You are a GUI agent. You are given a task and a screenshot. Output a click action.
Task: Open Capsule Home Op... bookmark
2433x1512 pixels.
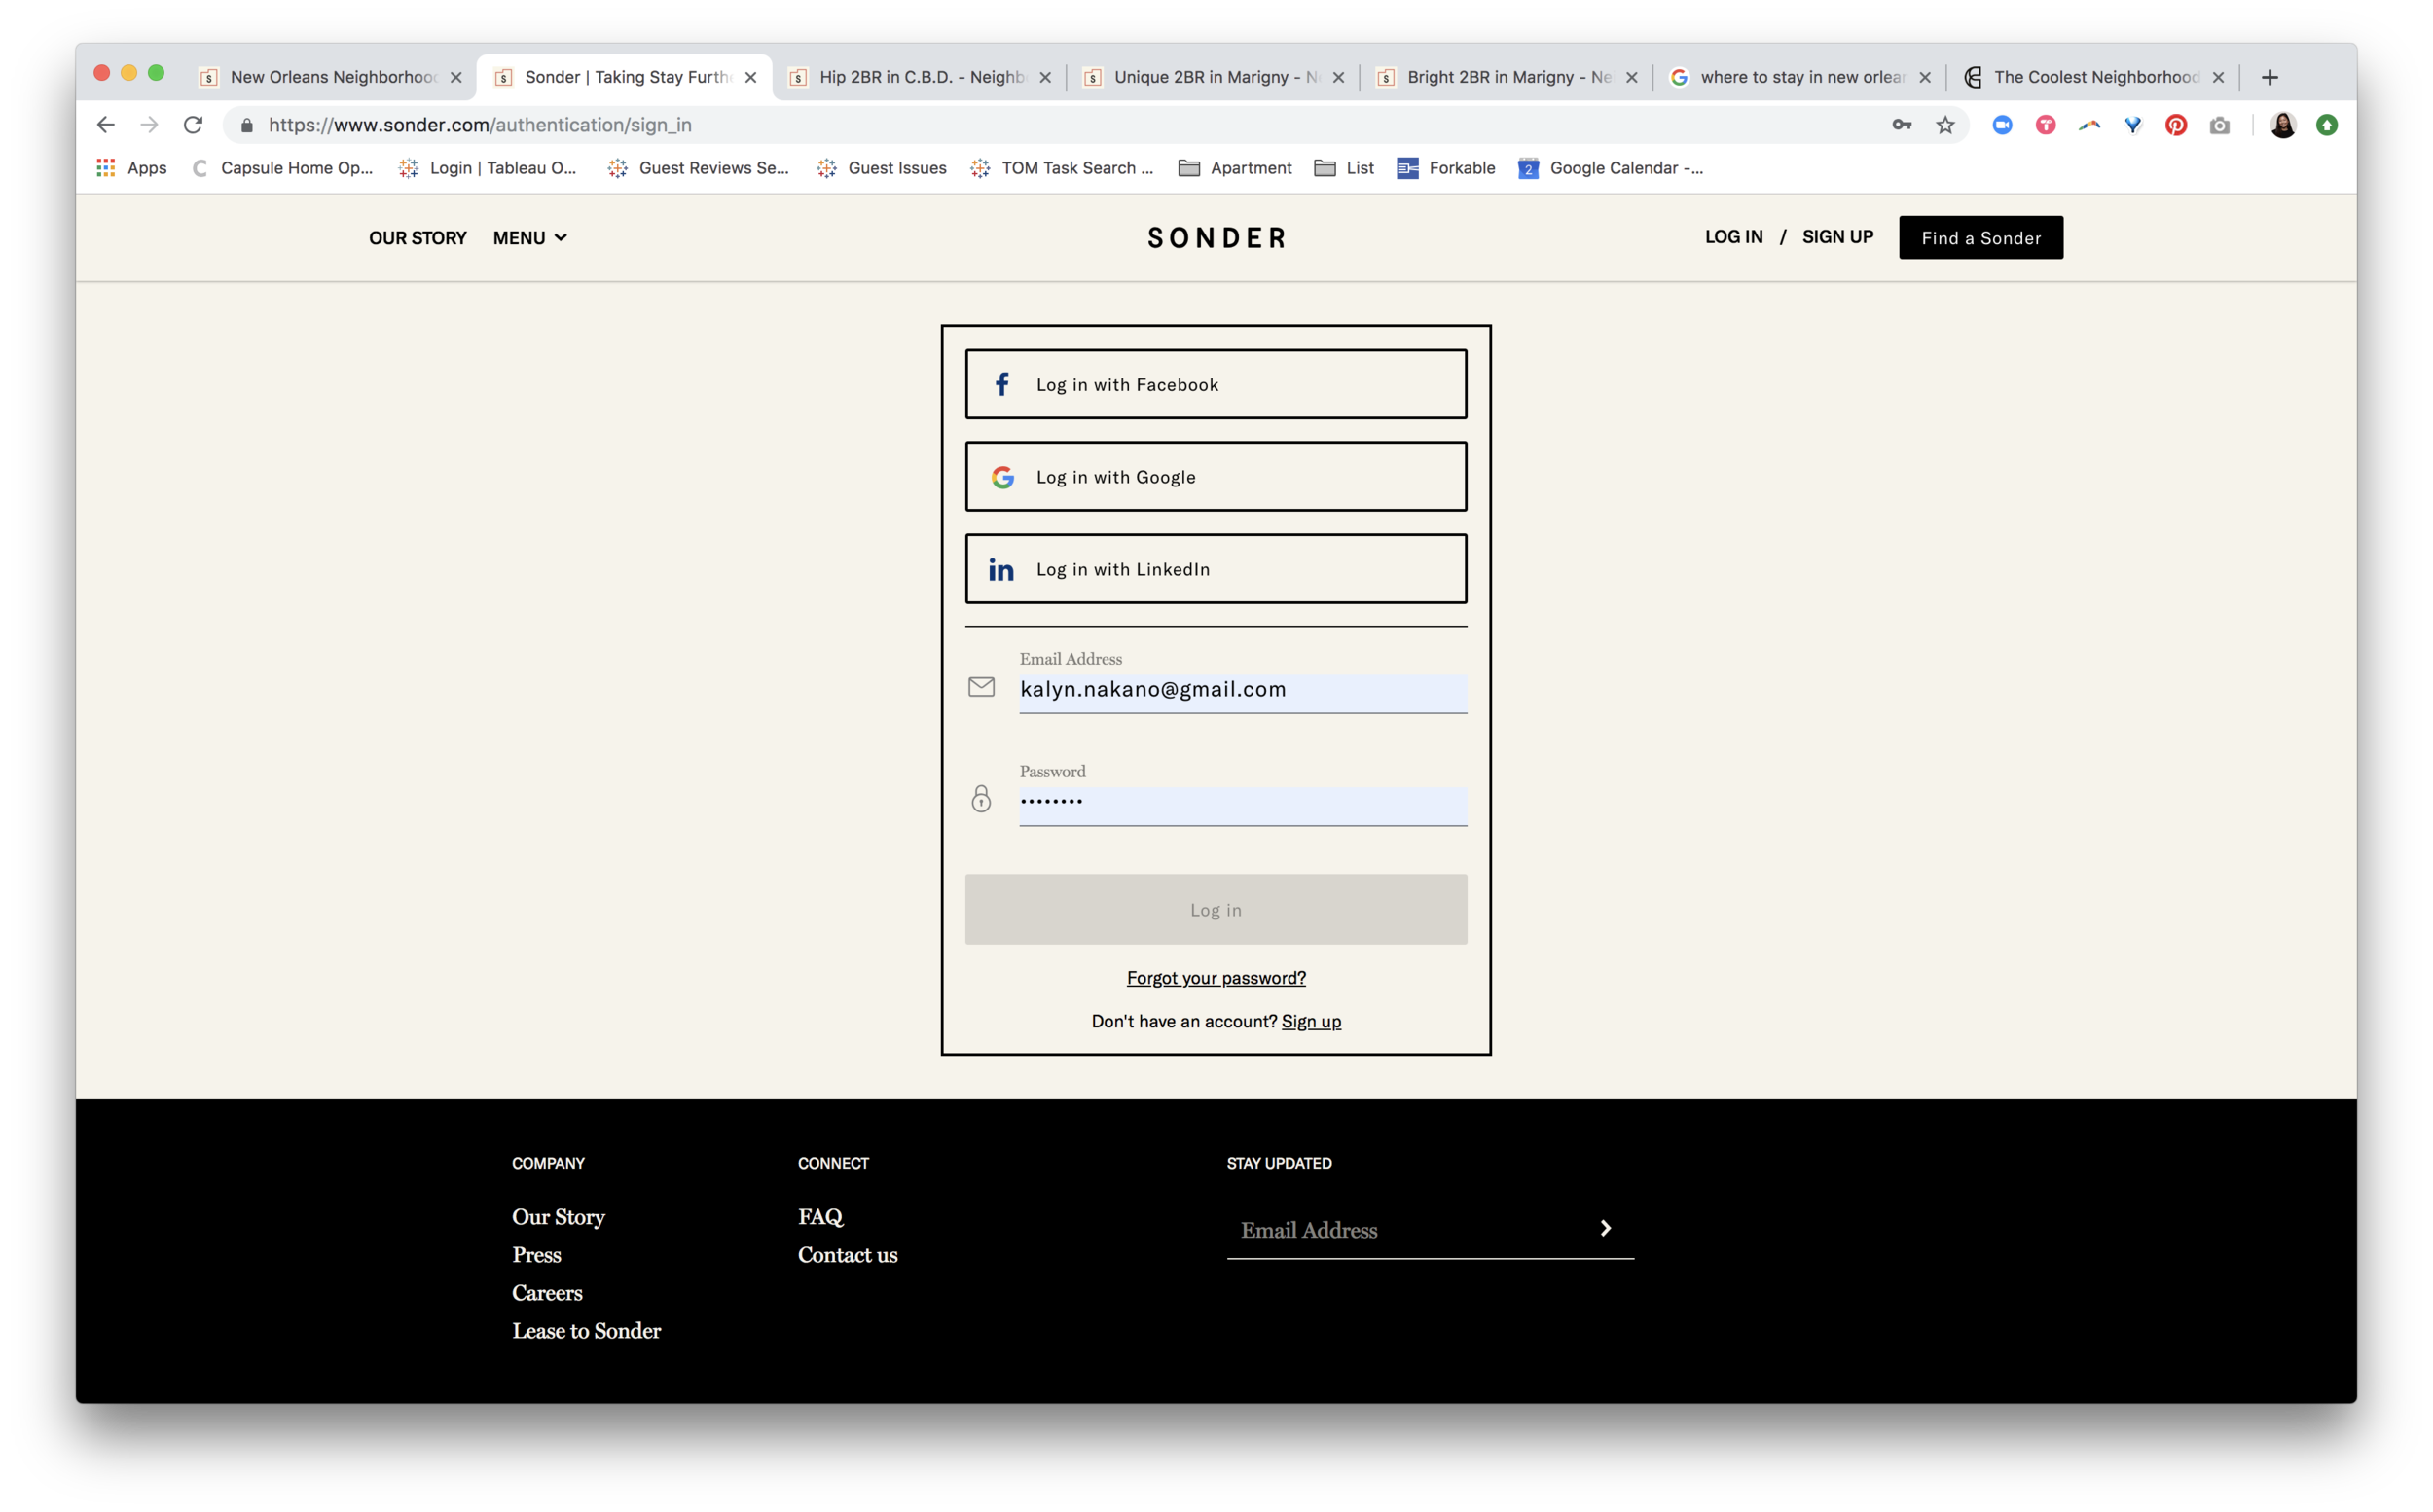(x=281, y=168)
